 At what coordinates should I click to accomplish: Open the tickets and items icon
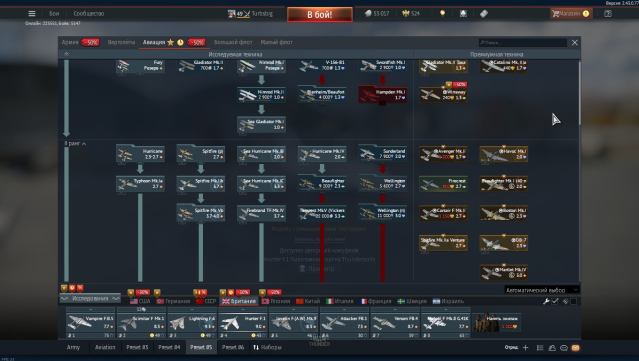click(x=484, y=13)
